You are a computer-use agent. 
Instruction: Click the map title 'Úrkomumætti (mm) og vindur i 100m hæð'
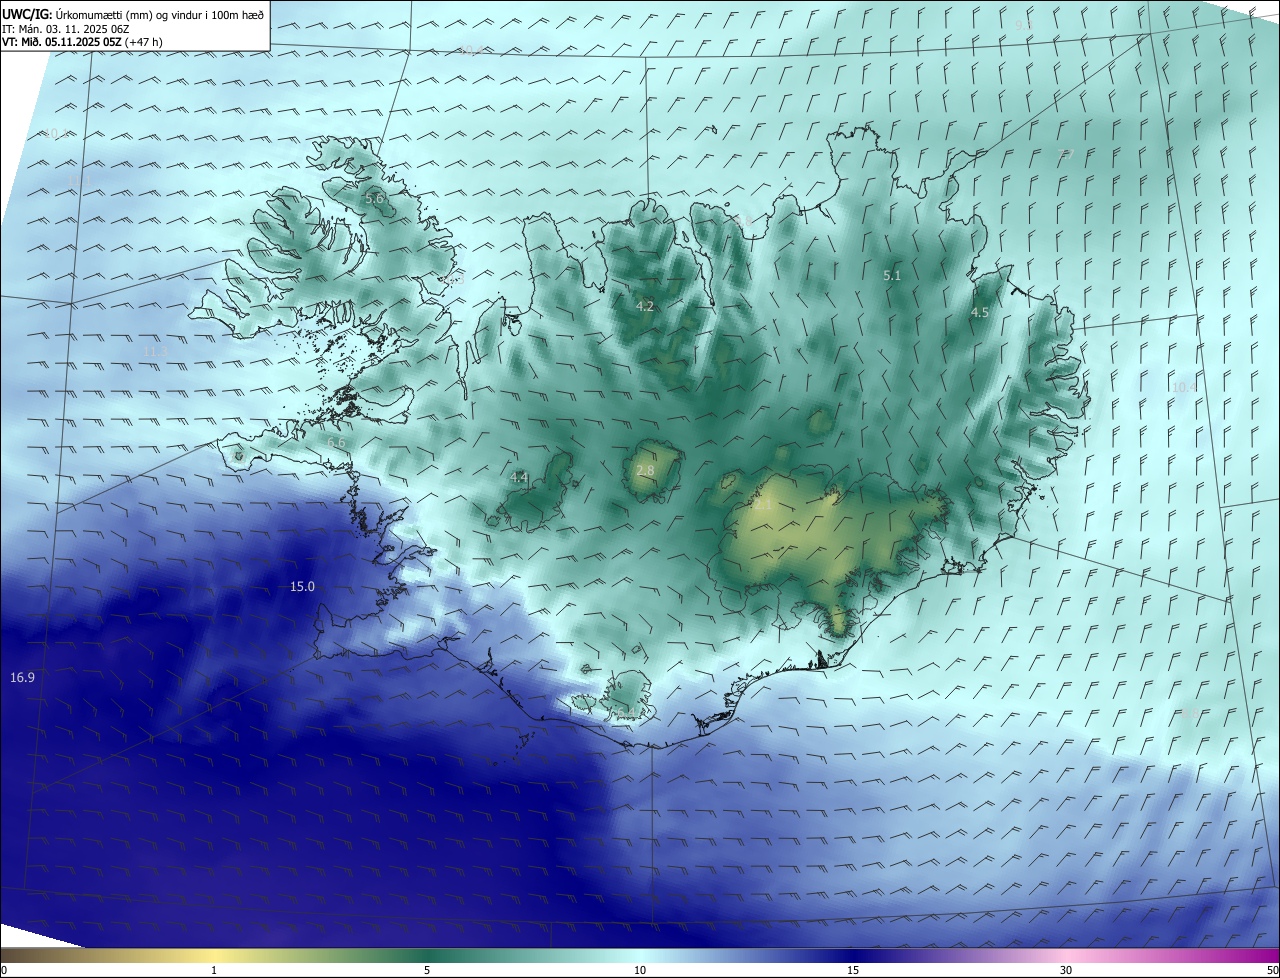160,14
